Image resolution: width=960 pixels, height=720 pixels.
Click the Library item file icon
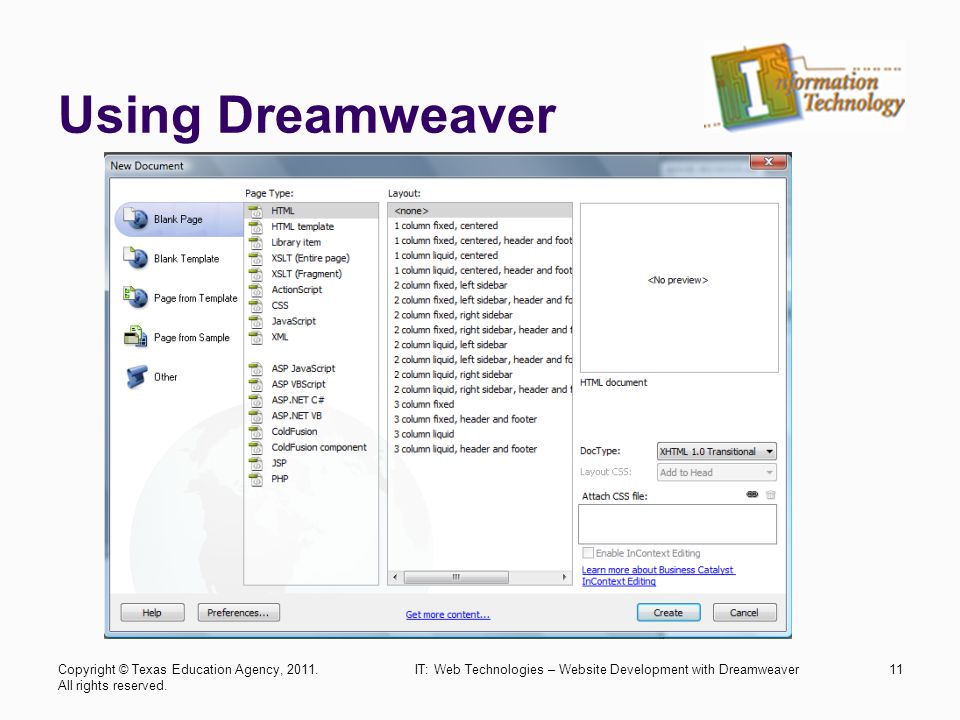click(x=256, y=242)
